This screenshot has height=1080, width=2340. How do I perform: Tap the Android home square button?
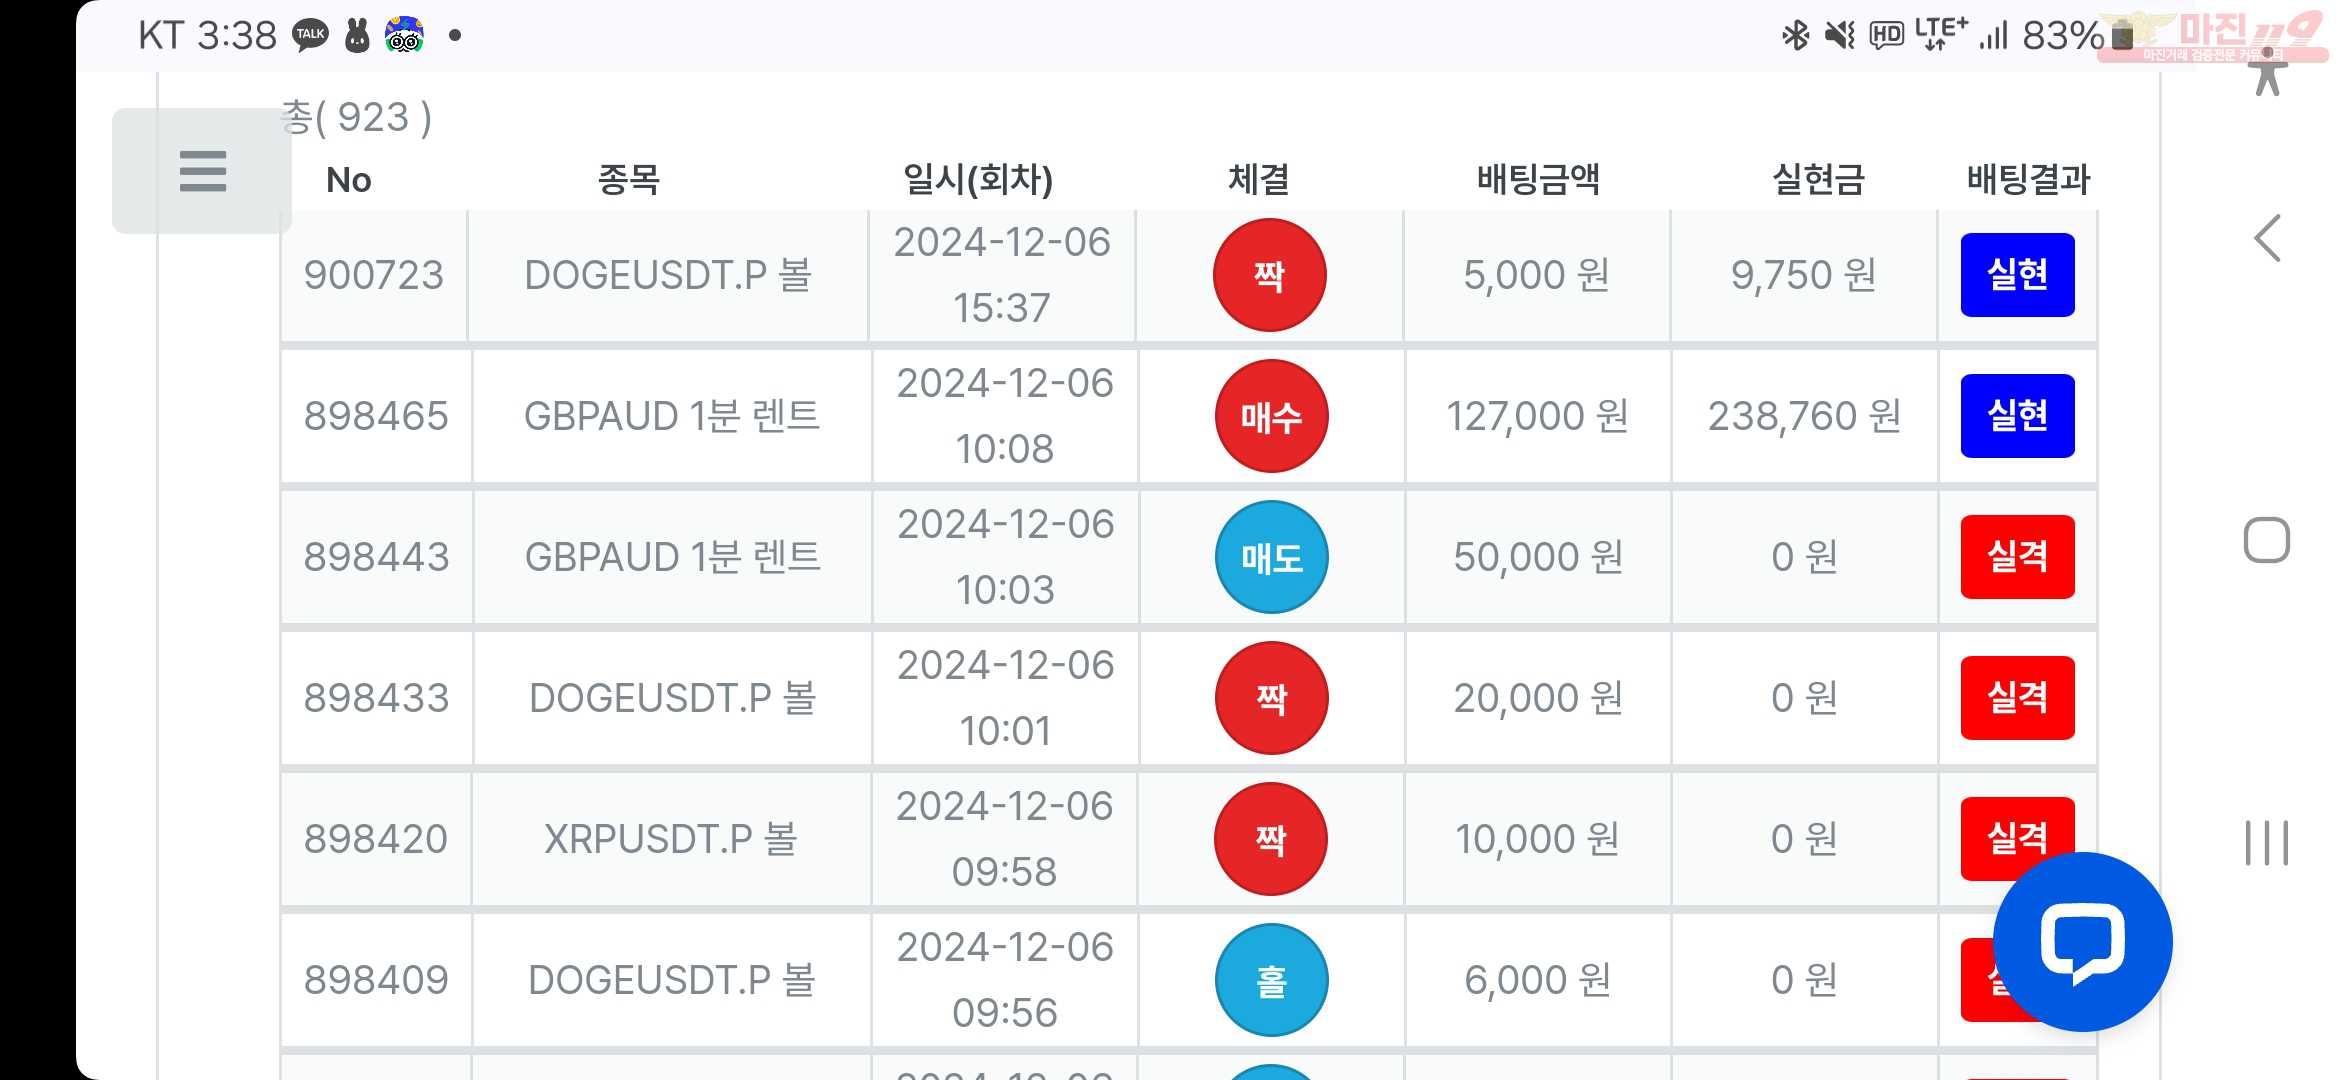pyautogui.click(x=2267, y=541)
